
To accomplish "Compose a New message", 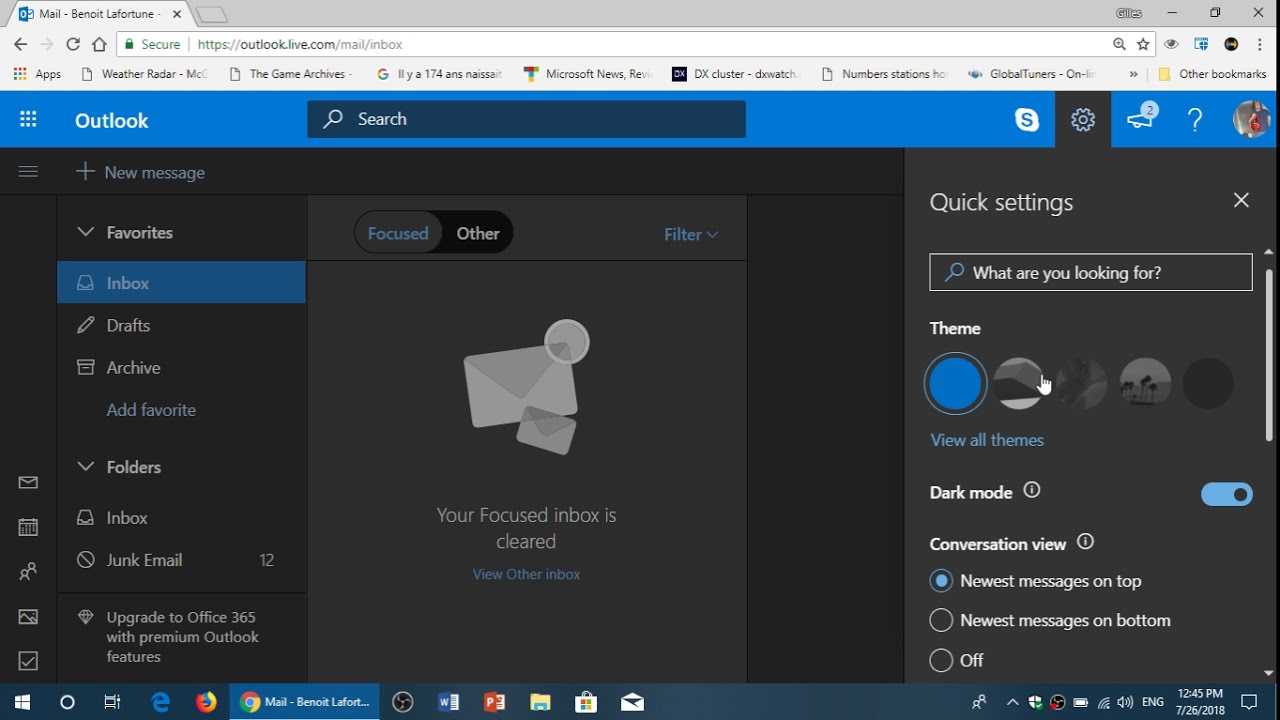I will tap(141, 172).
